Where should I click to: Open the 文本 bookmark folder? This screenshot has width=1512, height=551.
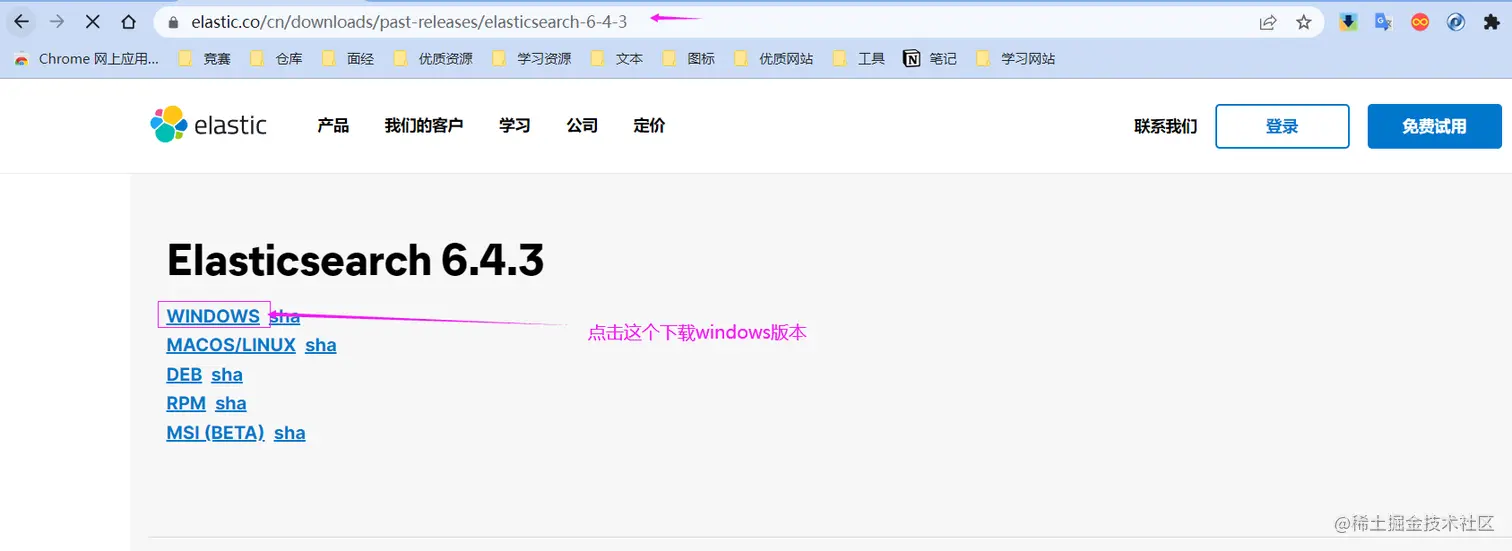click(617, 59)
